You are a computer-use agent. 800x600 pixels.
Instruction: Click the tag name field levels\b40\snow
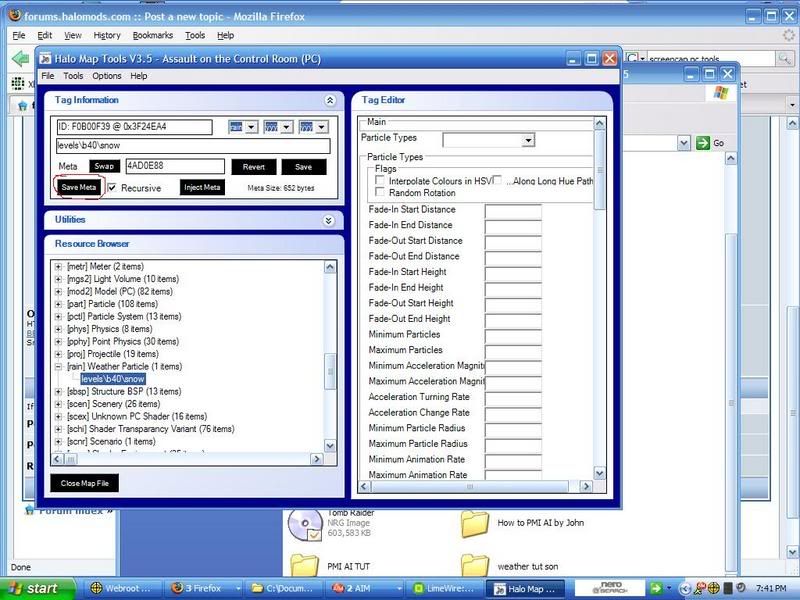pyautogui.click(x=193, y=145)
